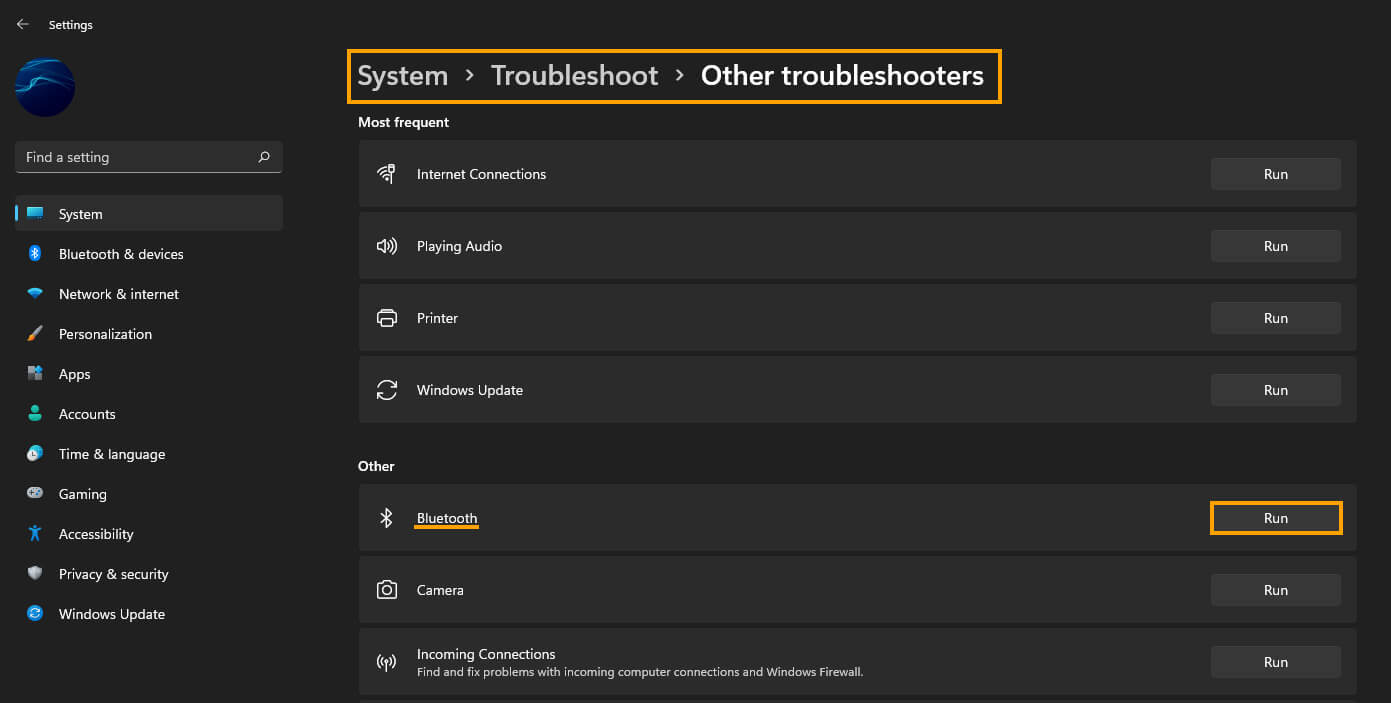Open Time & language settings

[x=149, y=454]
